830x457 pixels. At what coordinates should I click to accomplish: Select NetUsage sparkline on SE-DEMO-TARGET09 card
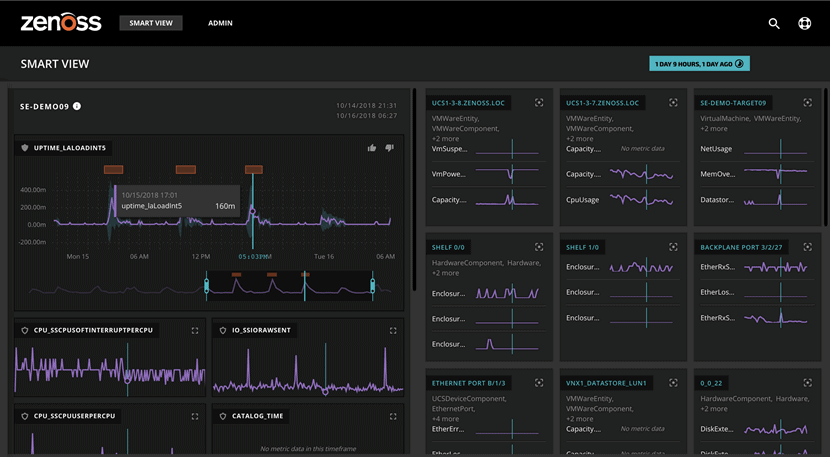(x=775, y=149)
